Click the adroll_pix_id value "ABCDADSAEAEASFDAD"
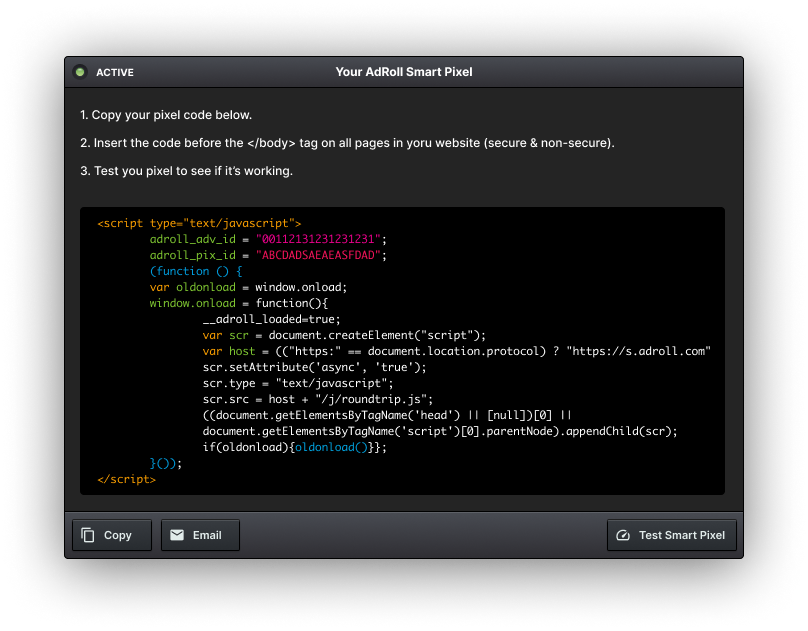 [318, 255]
